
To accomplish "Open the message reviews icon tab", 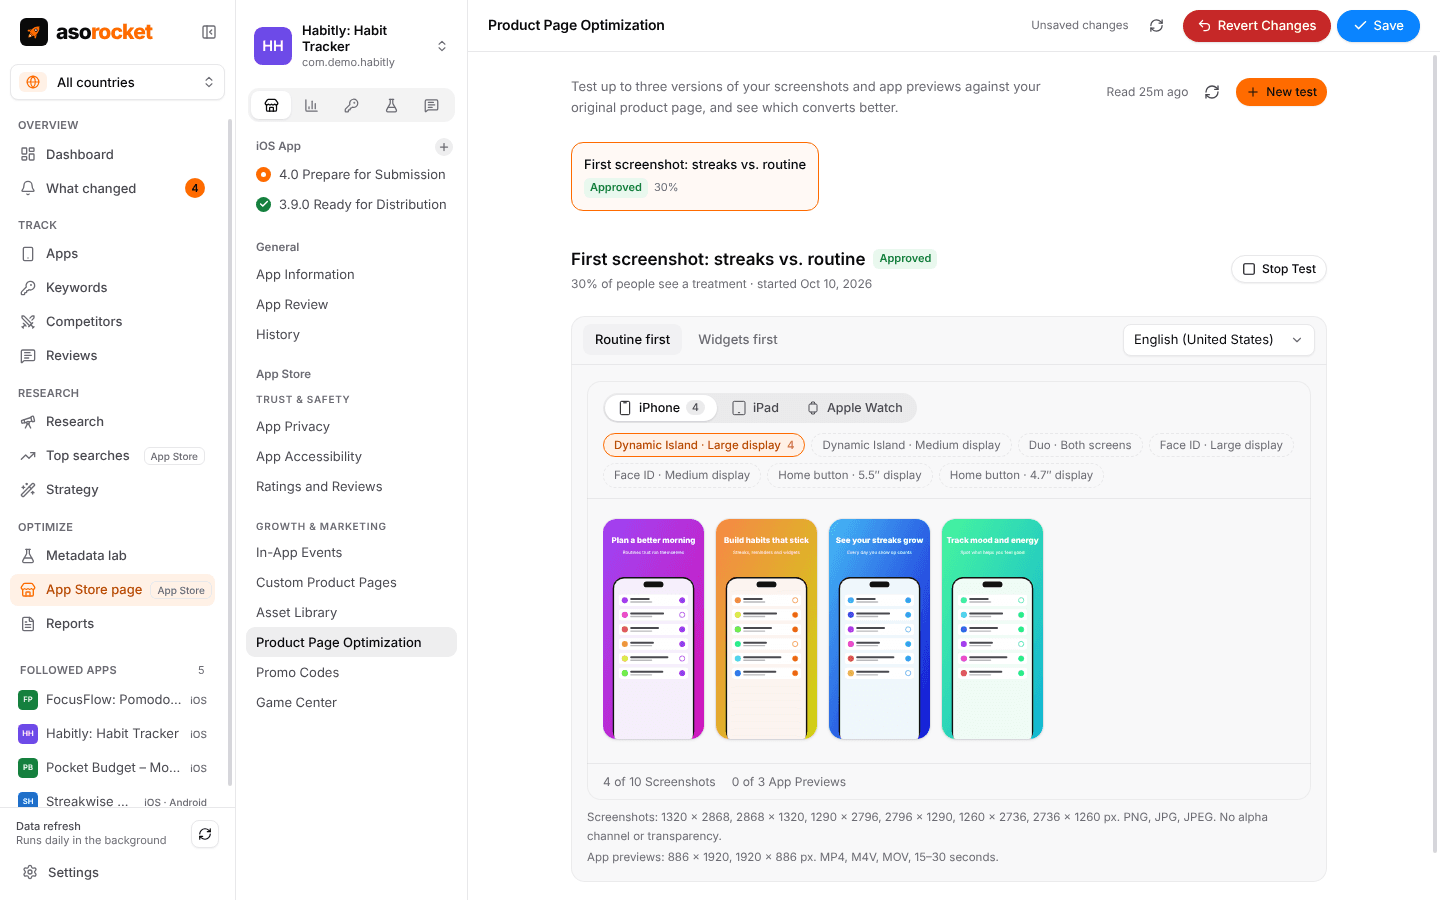I will (431, 105).
